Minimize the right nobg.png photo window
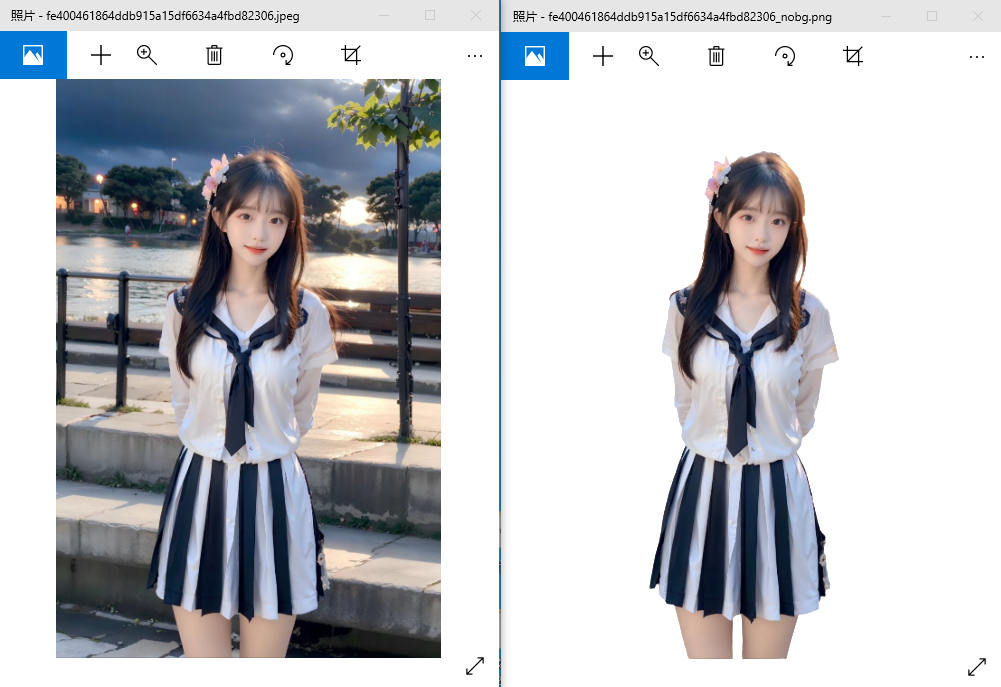This screenshot has width=1001, height=687. click(886, 16)
